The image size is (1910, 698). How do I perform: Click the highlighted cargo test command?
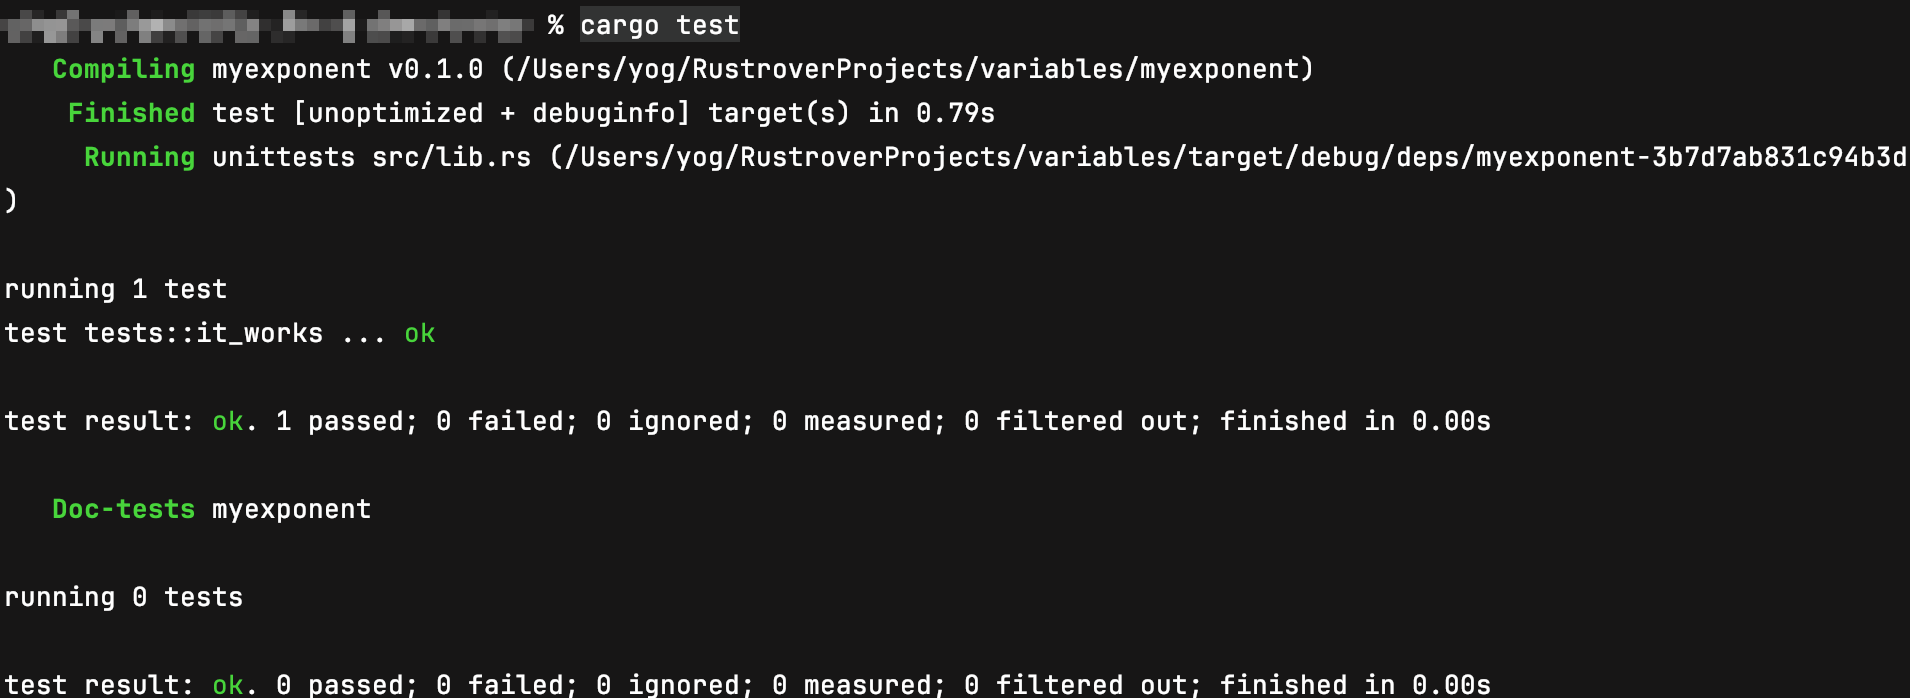[x=660, y=25]
